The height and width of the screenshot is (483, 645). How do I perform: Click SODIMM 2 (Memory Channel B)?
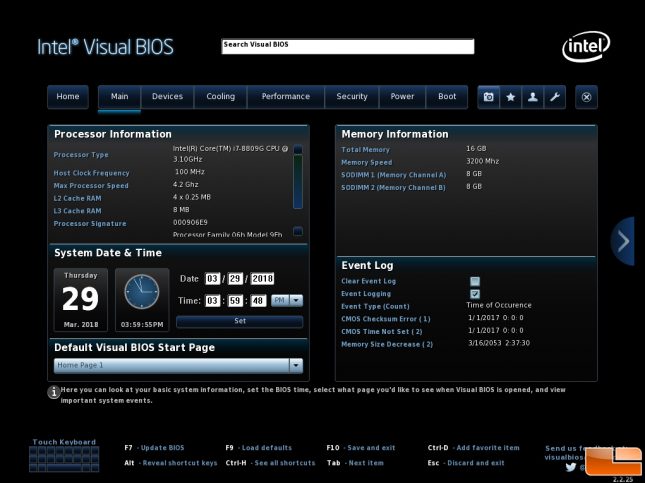pos(393,188)
